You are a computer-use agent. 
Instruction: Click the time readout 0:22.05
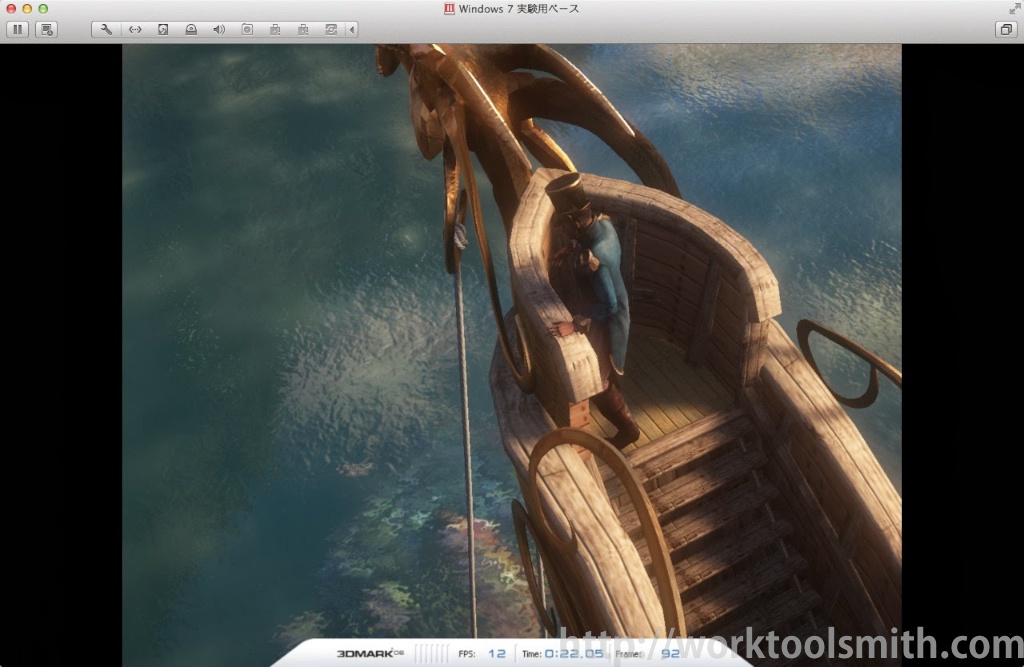574,653
